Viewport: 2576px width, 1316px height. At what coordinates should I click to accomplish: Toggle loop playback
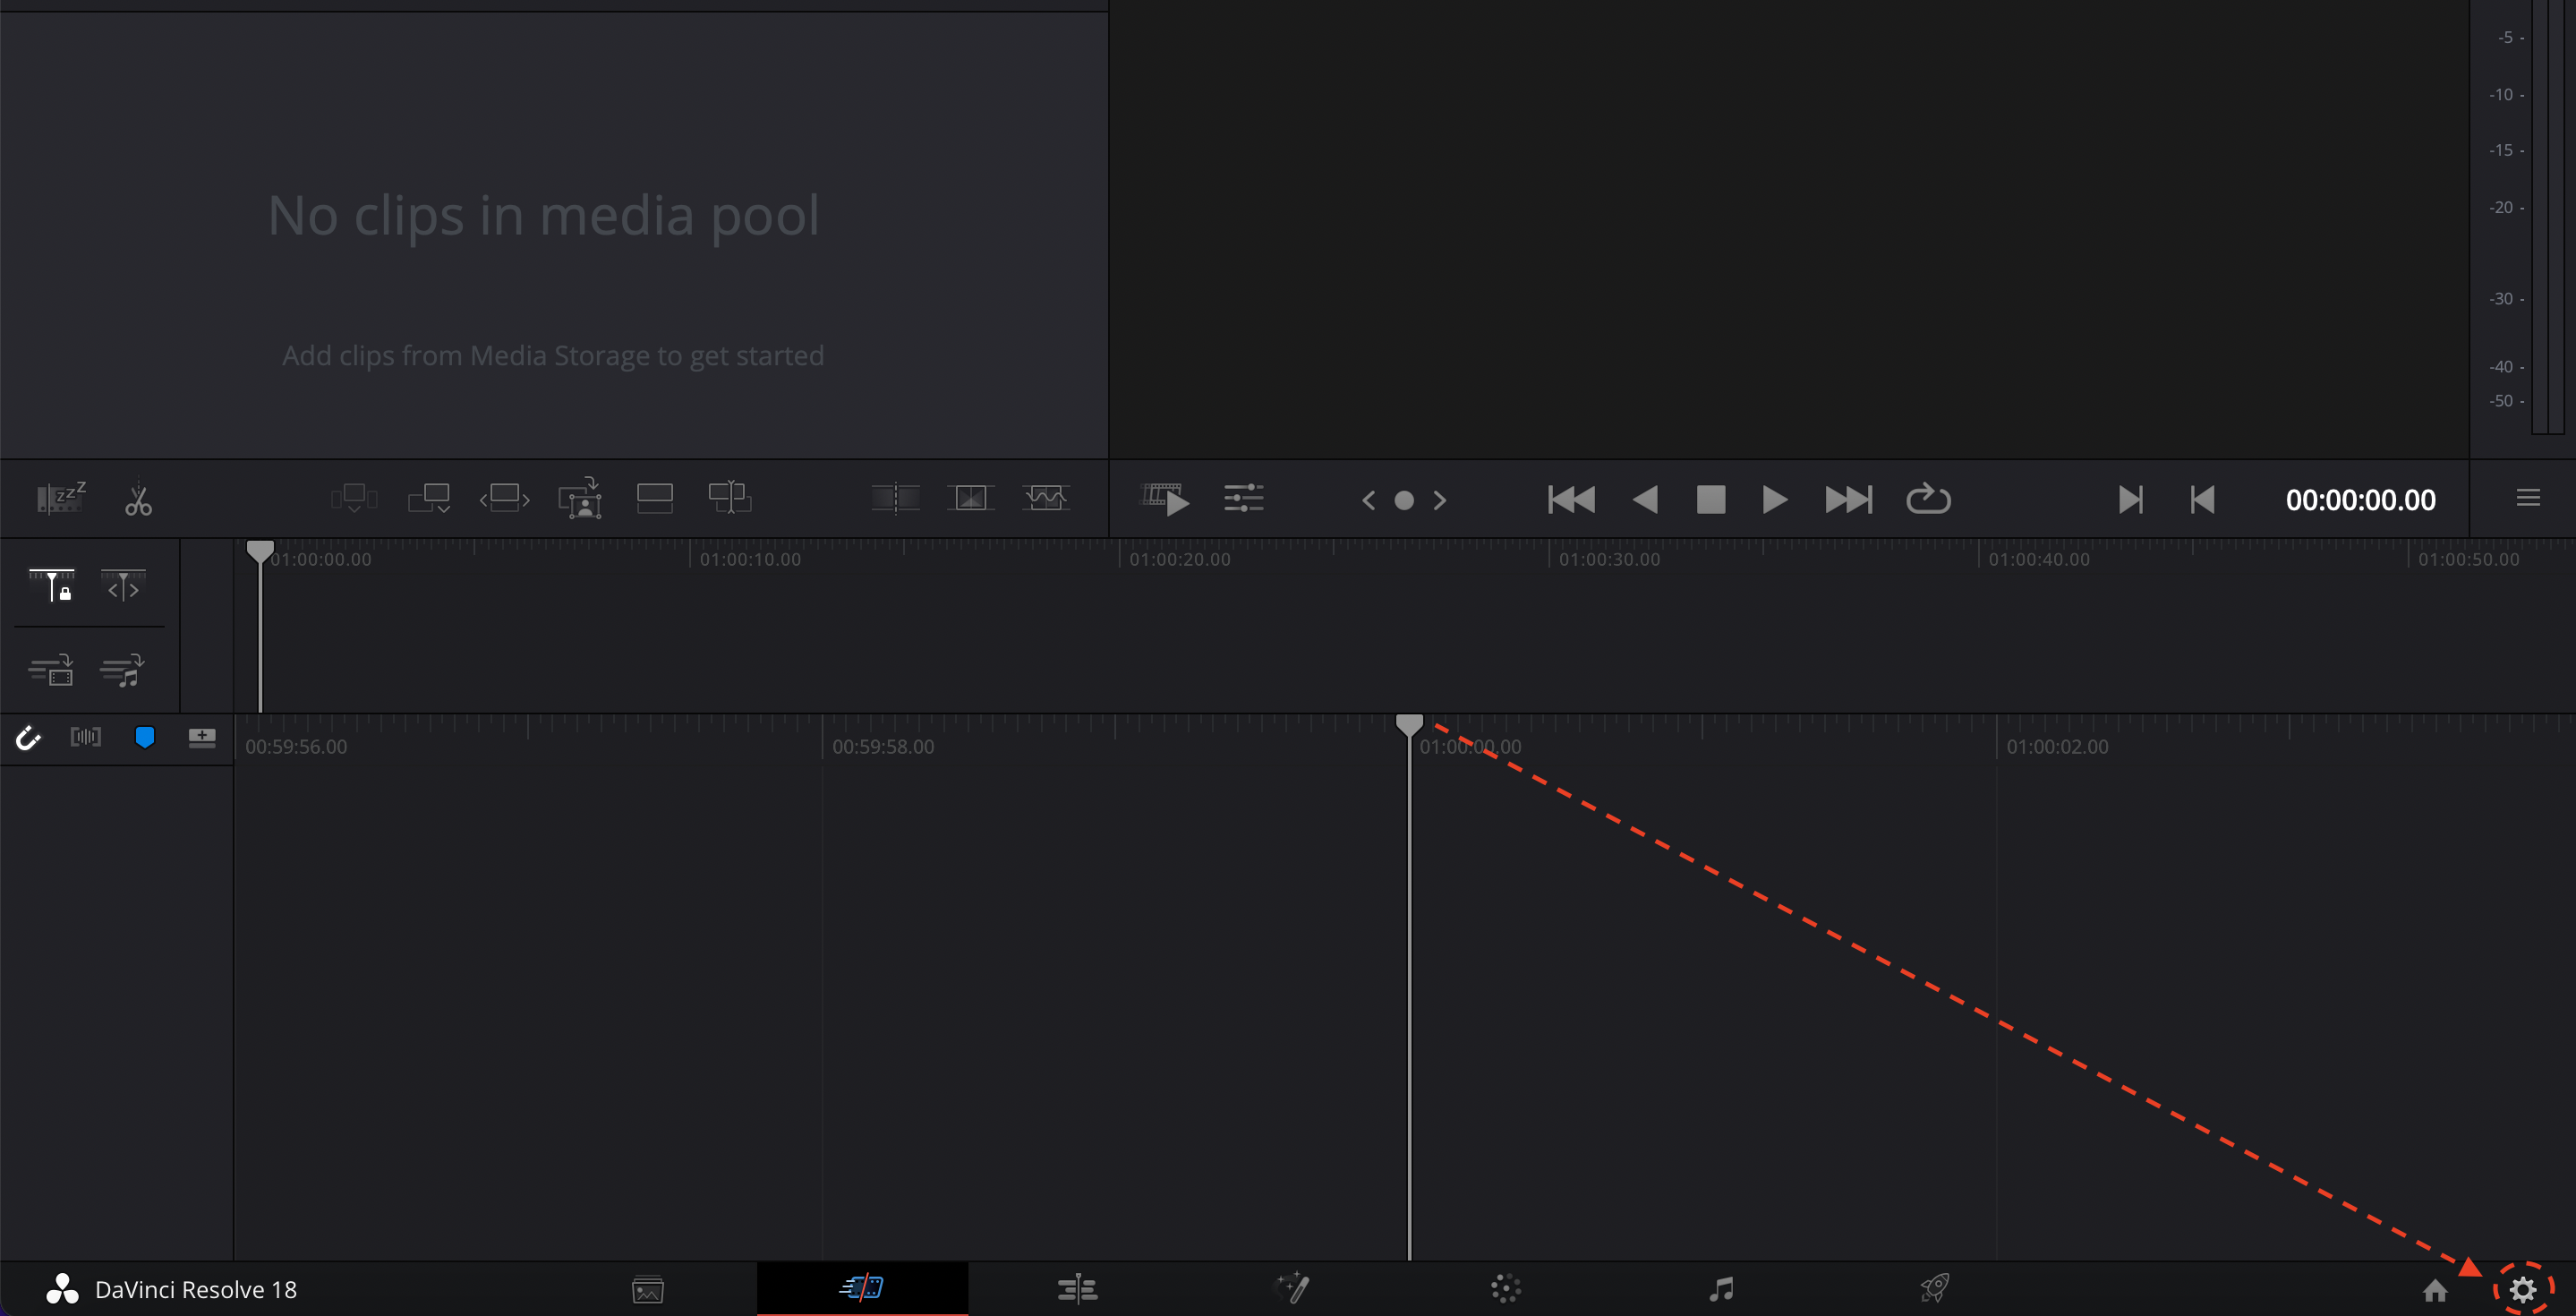click(1927, 499)
